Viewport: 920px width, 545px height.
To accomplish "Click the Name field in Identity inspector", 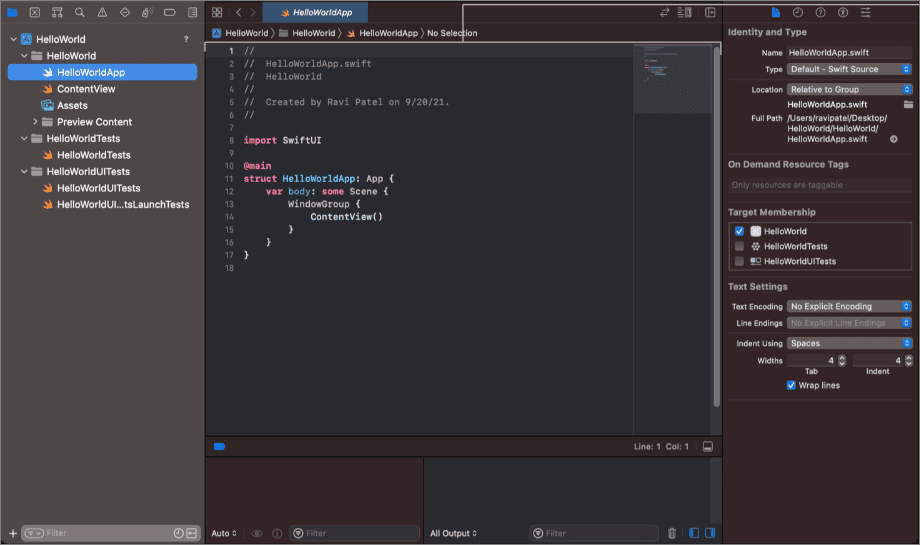I will [x=849, y=52].
